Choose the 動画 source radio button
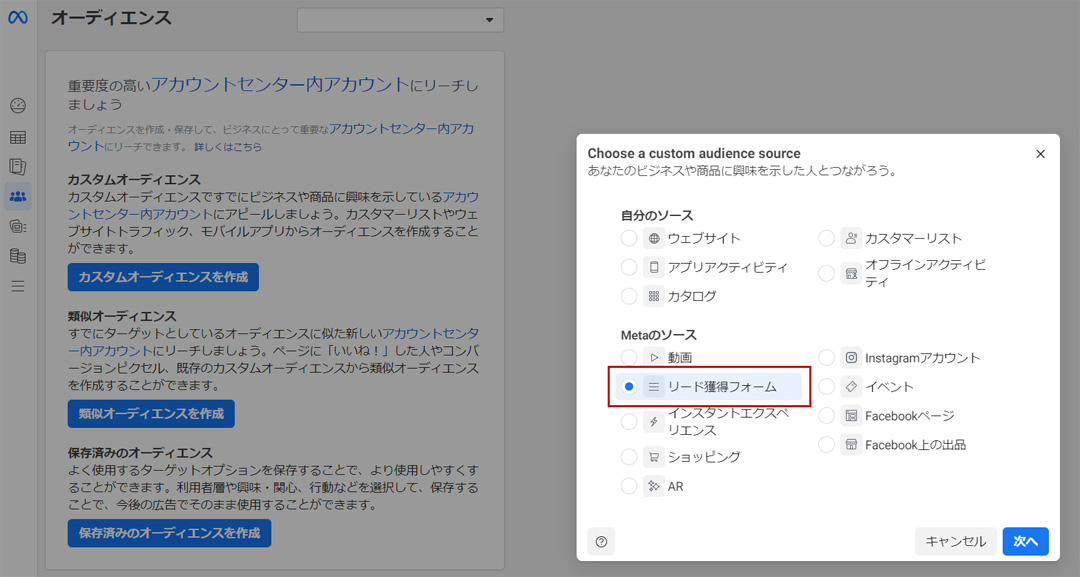Screen dimensions: 1080x577 pyautogui.click(x=629, y=357)
